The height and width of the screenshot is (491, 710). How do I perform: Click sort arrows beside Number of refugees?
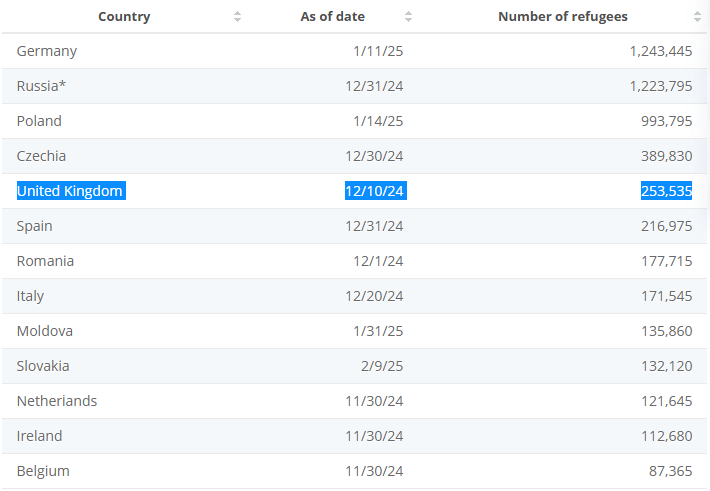coord(697,17)
